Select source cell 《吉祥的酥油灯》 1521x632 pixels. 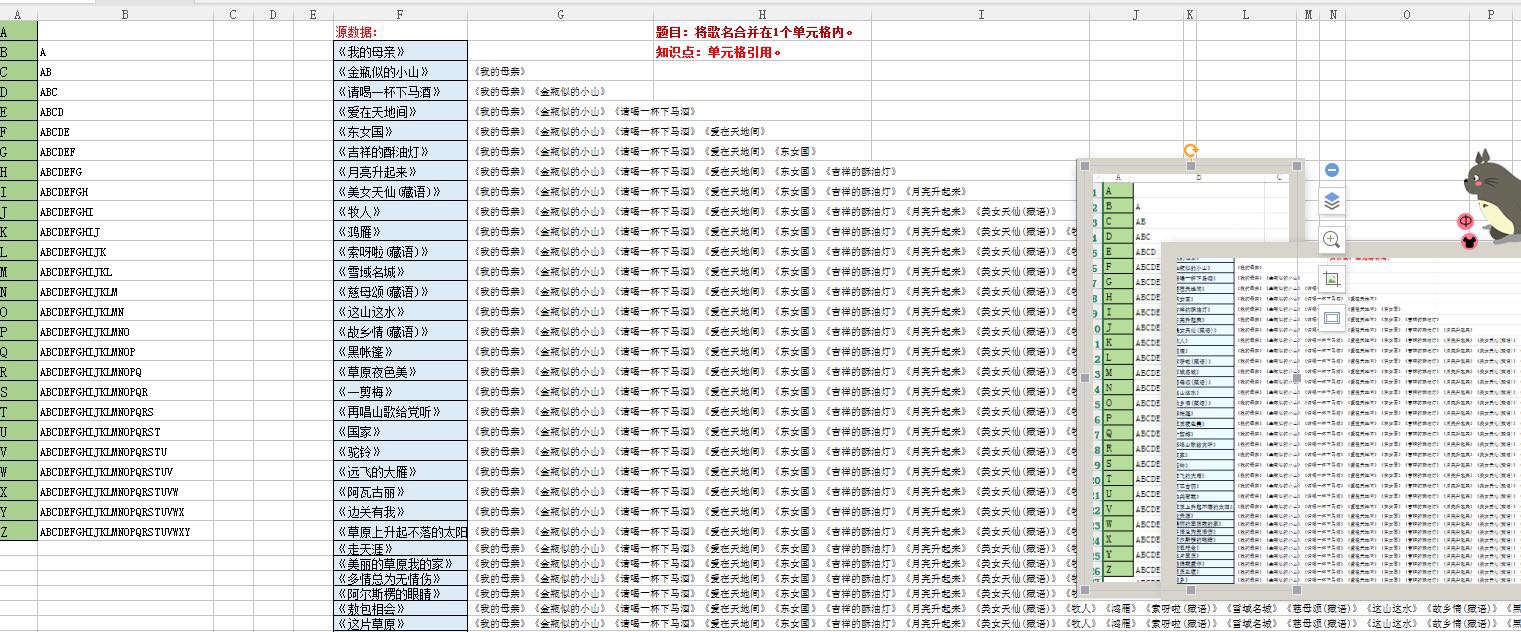(400, 152)
